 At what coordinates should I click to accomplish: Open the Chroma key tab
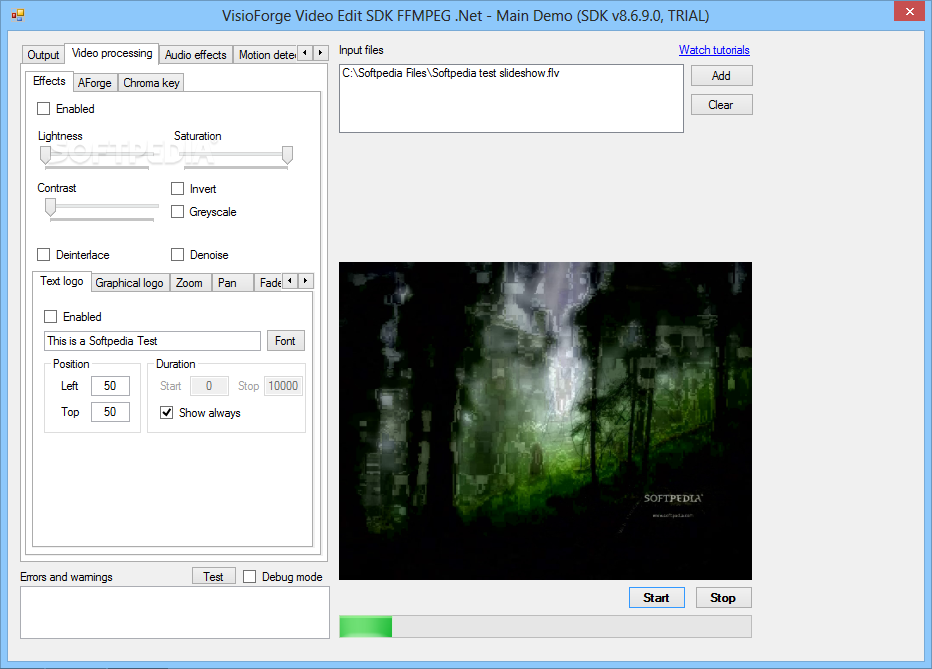point(151,83)
